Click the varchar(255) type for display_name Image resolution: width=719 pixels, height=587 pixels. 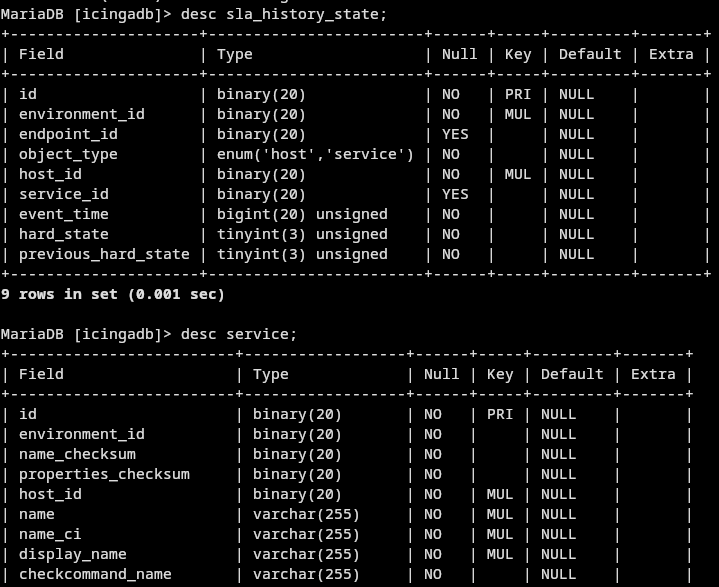coord(306,554)
